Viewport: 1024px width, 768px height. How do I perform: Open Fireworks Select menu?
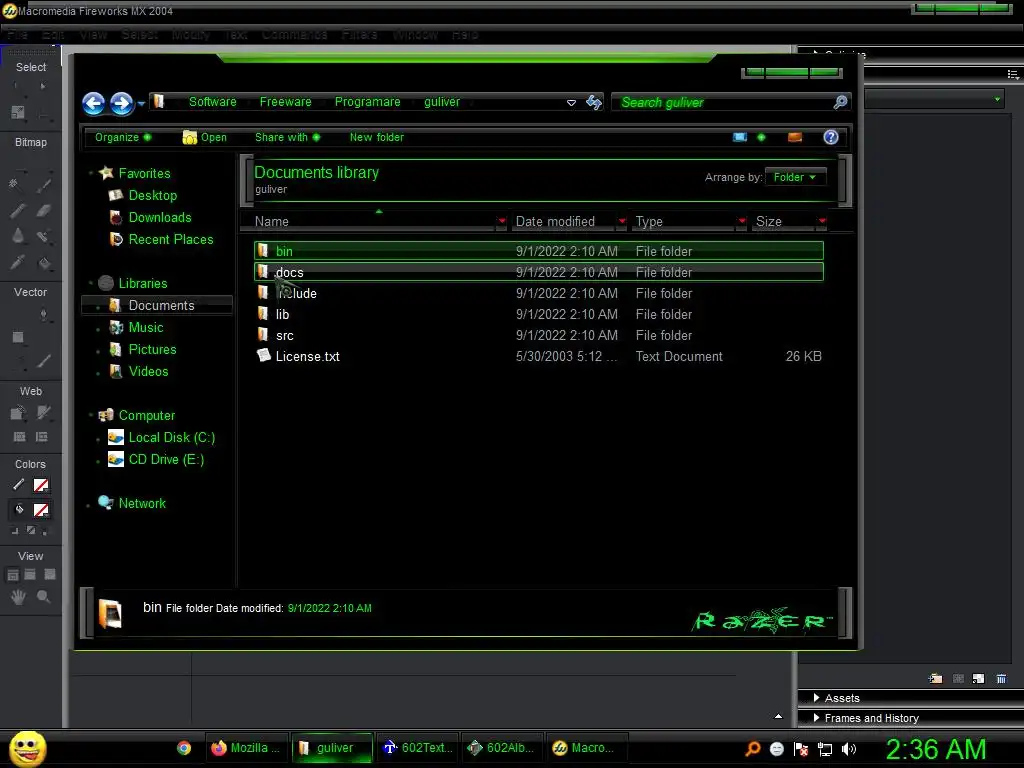(139, 35)
